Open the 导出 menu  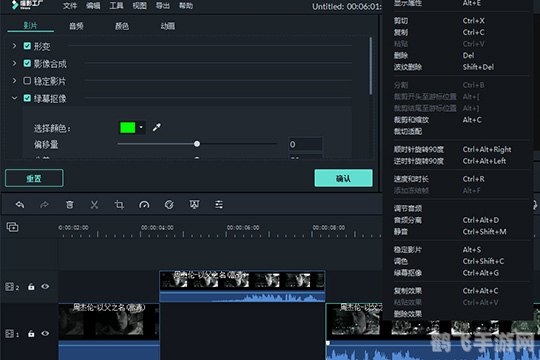163,6
